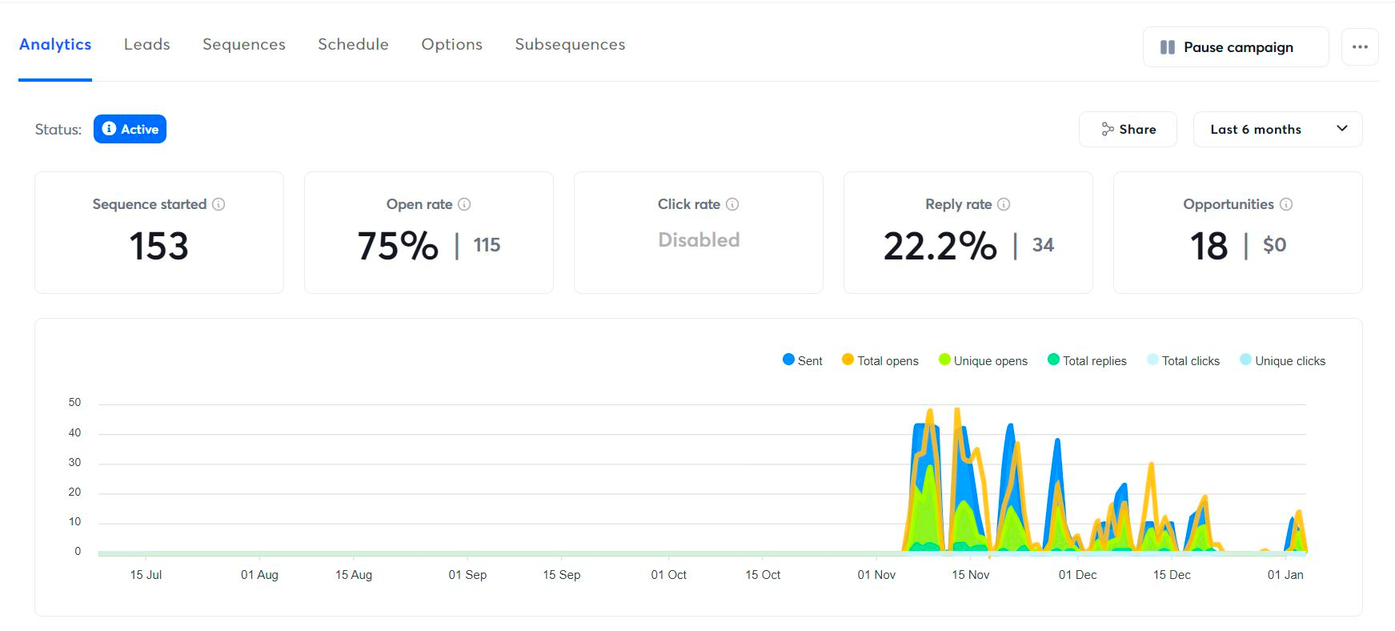Switch to the Leads tab
The image size is (1395, 631).
(x=147, y=44)
